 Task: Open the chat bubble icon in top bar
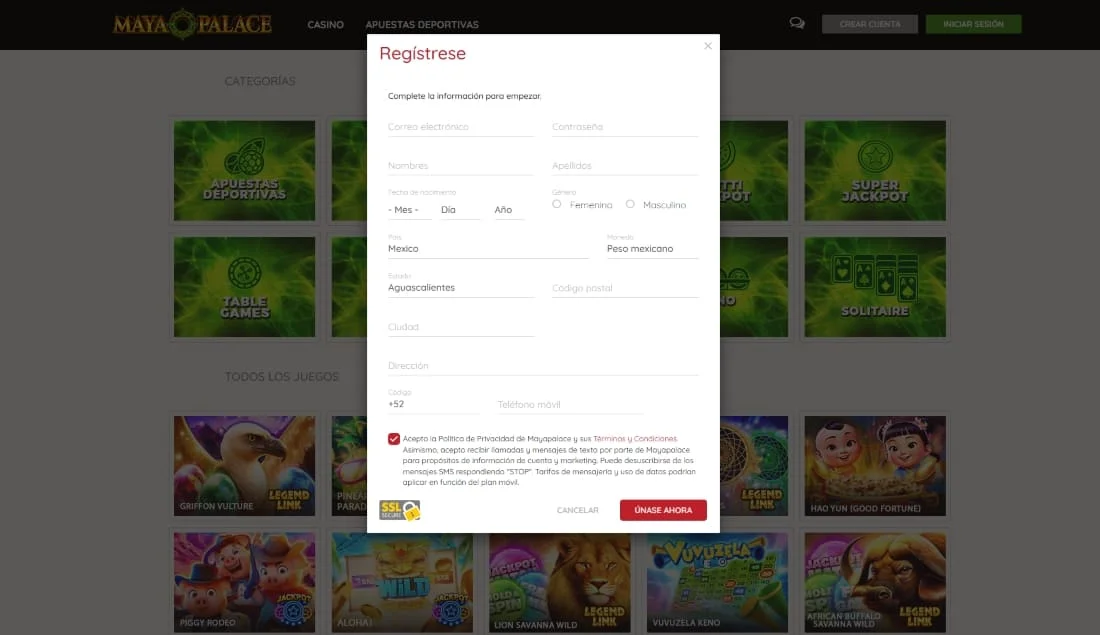pos(796,21)
